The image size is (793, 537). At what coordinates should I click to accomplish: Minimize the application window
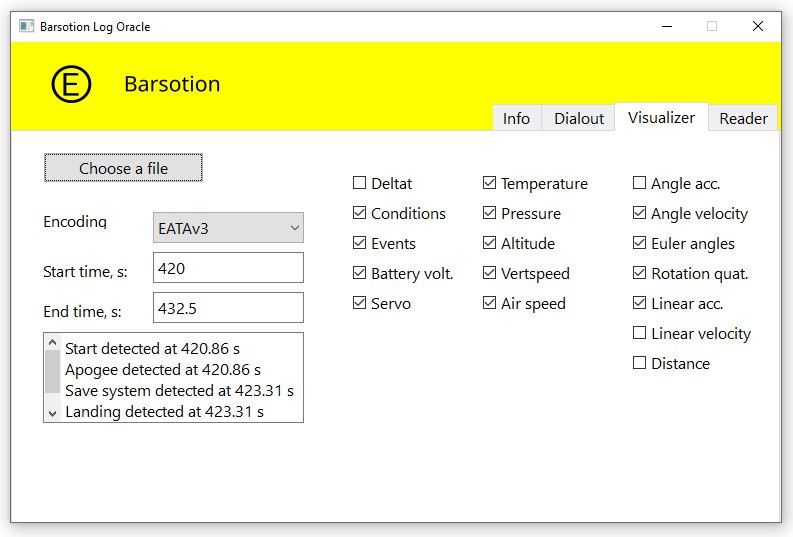pyautogui.click(x=666, y=27)
